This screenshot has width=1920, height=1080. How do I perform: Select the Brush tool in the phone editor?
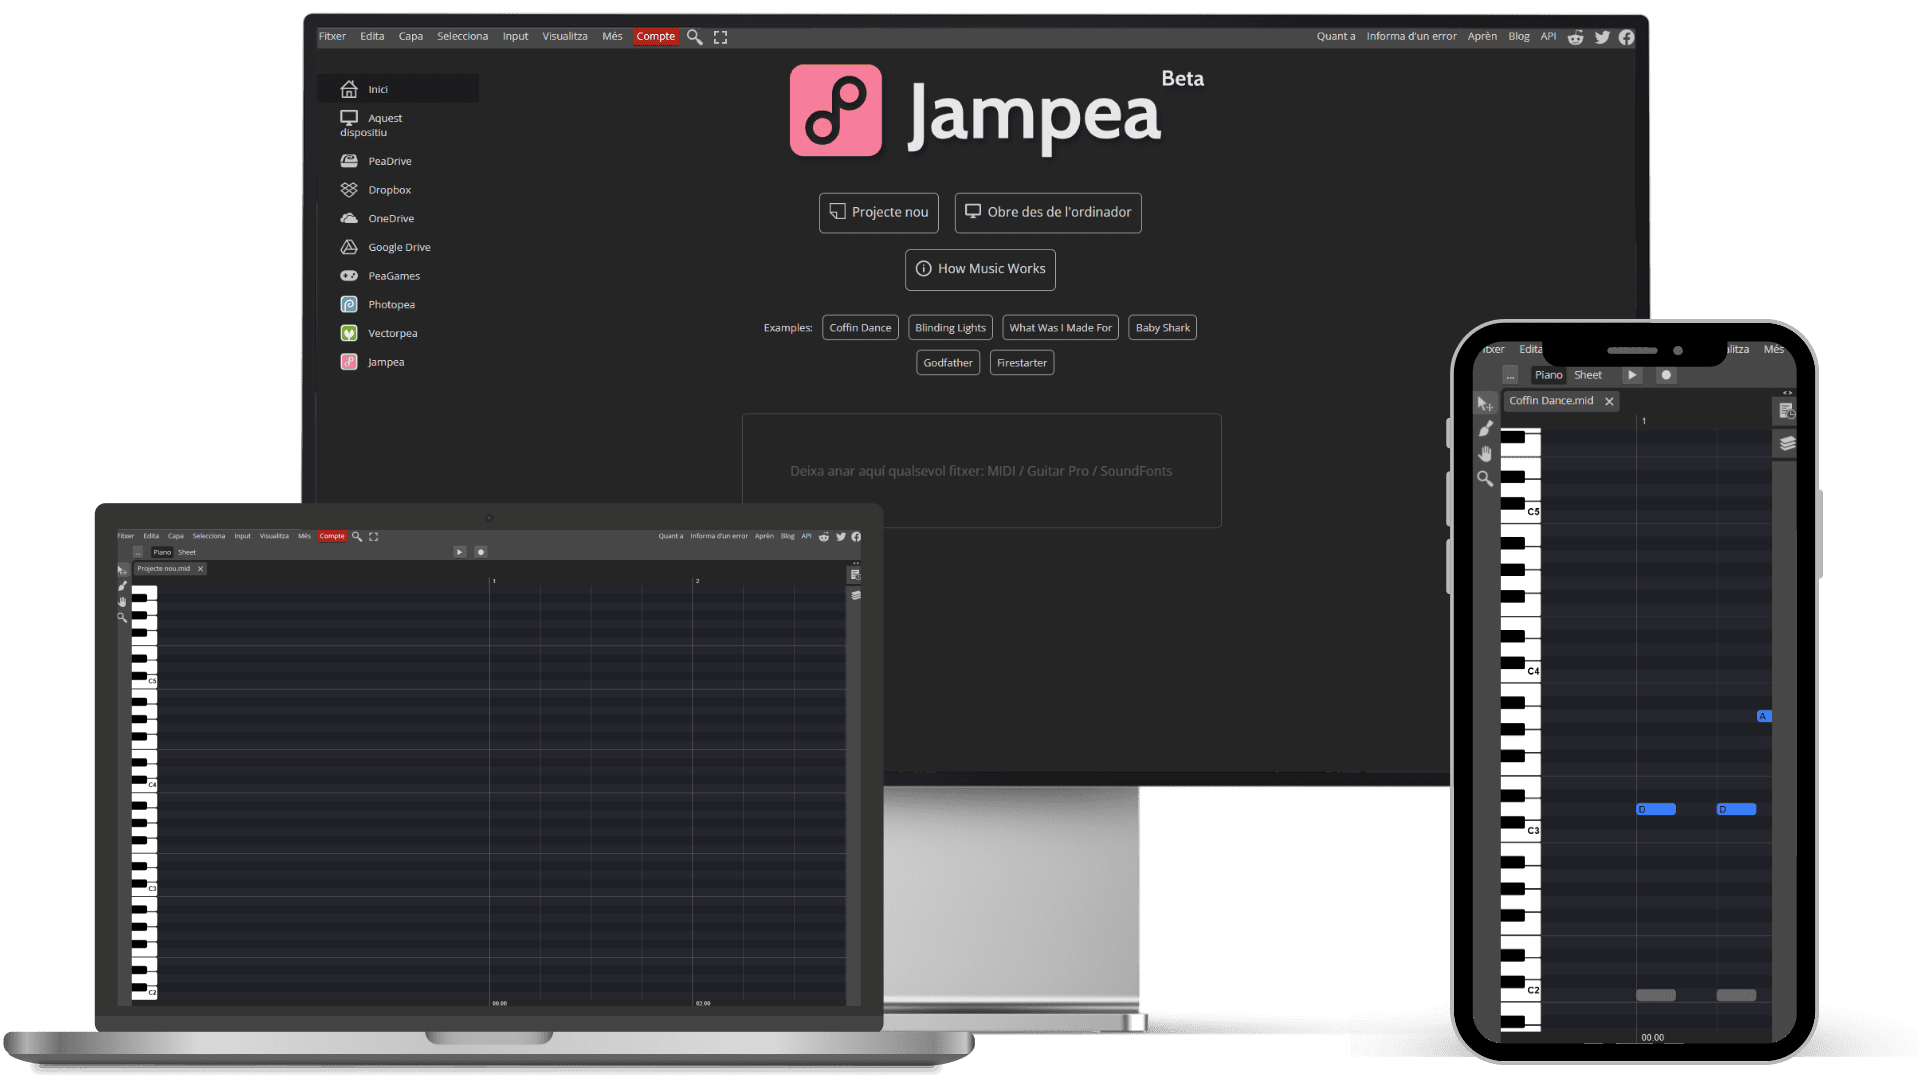click(x=1485, y=428)
